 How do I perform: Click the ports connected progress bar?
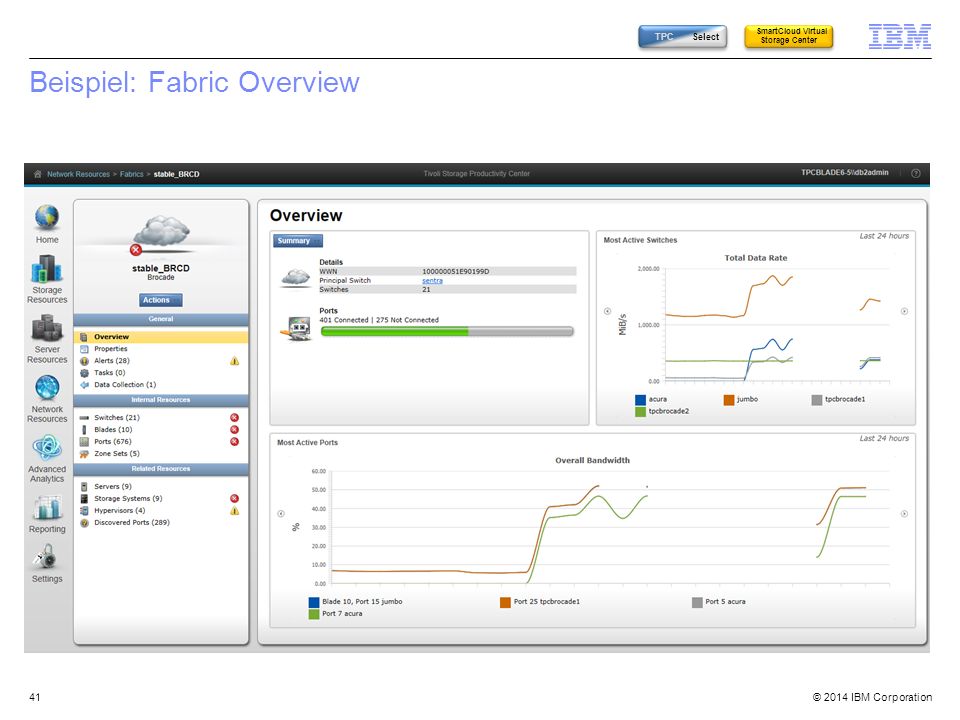447,332
